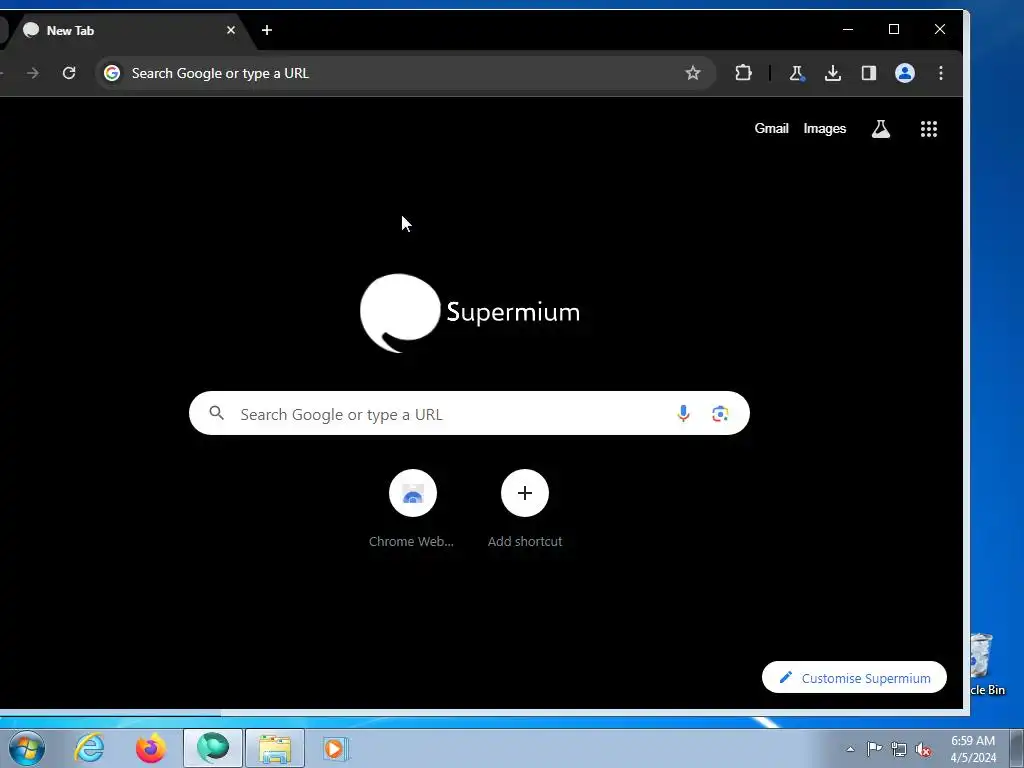Reload the page with the refresh icon
The width and height of the screenshot is (1024, 768).
69,73
